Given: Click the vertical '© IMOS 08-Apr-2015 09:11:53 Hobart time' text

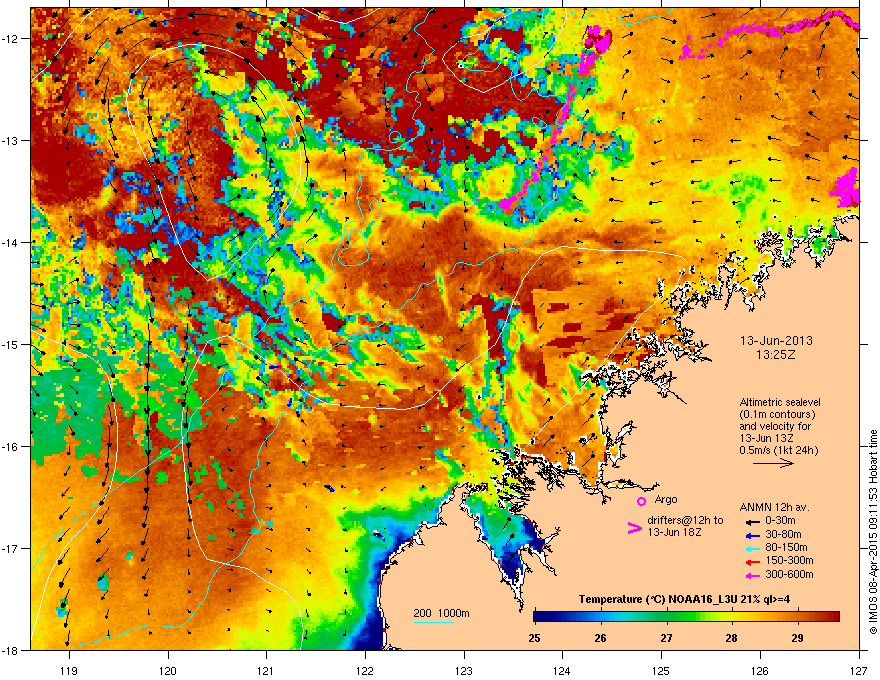Looking at the screenshot, I should coord(873,532).
